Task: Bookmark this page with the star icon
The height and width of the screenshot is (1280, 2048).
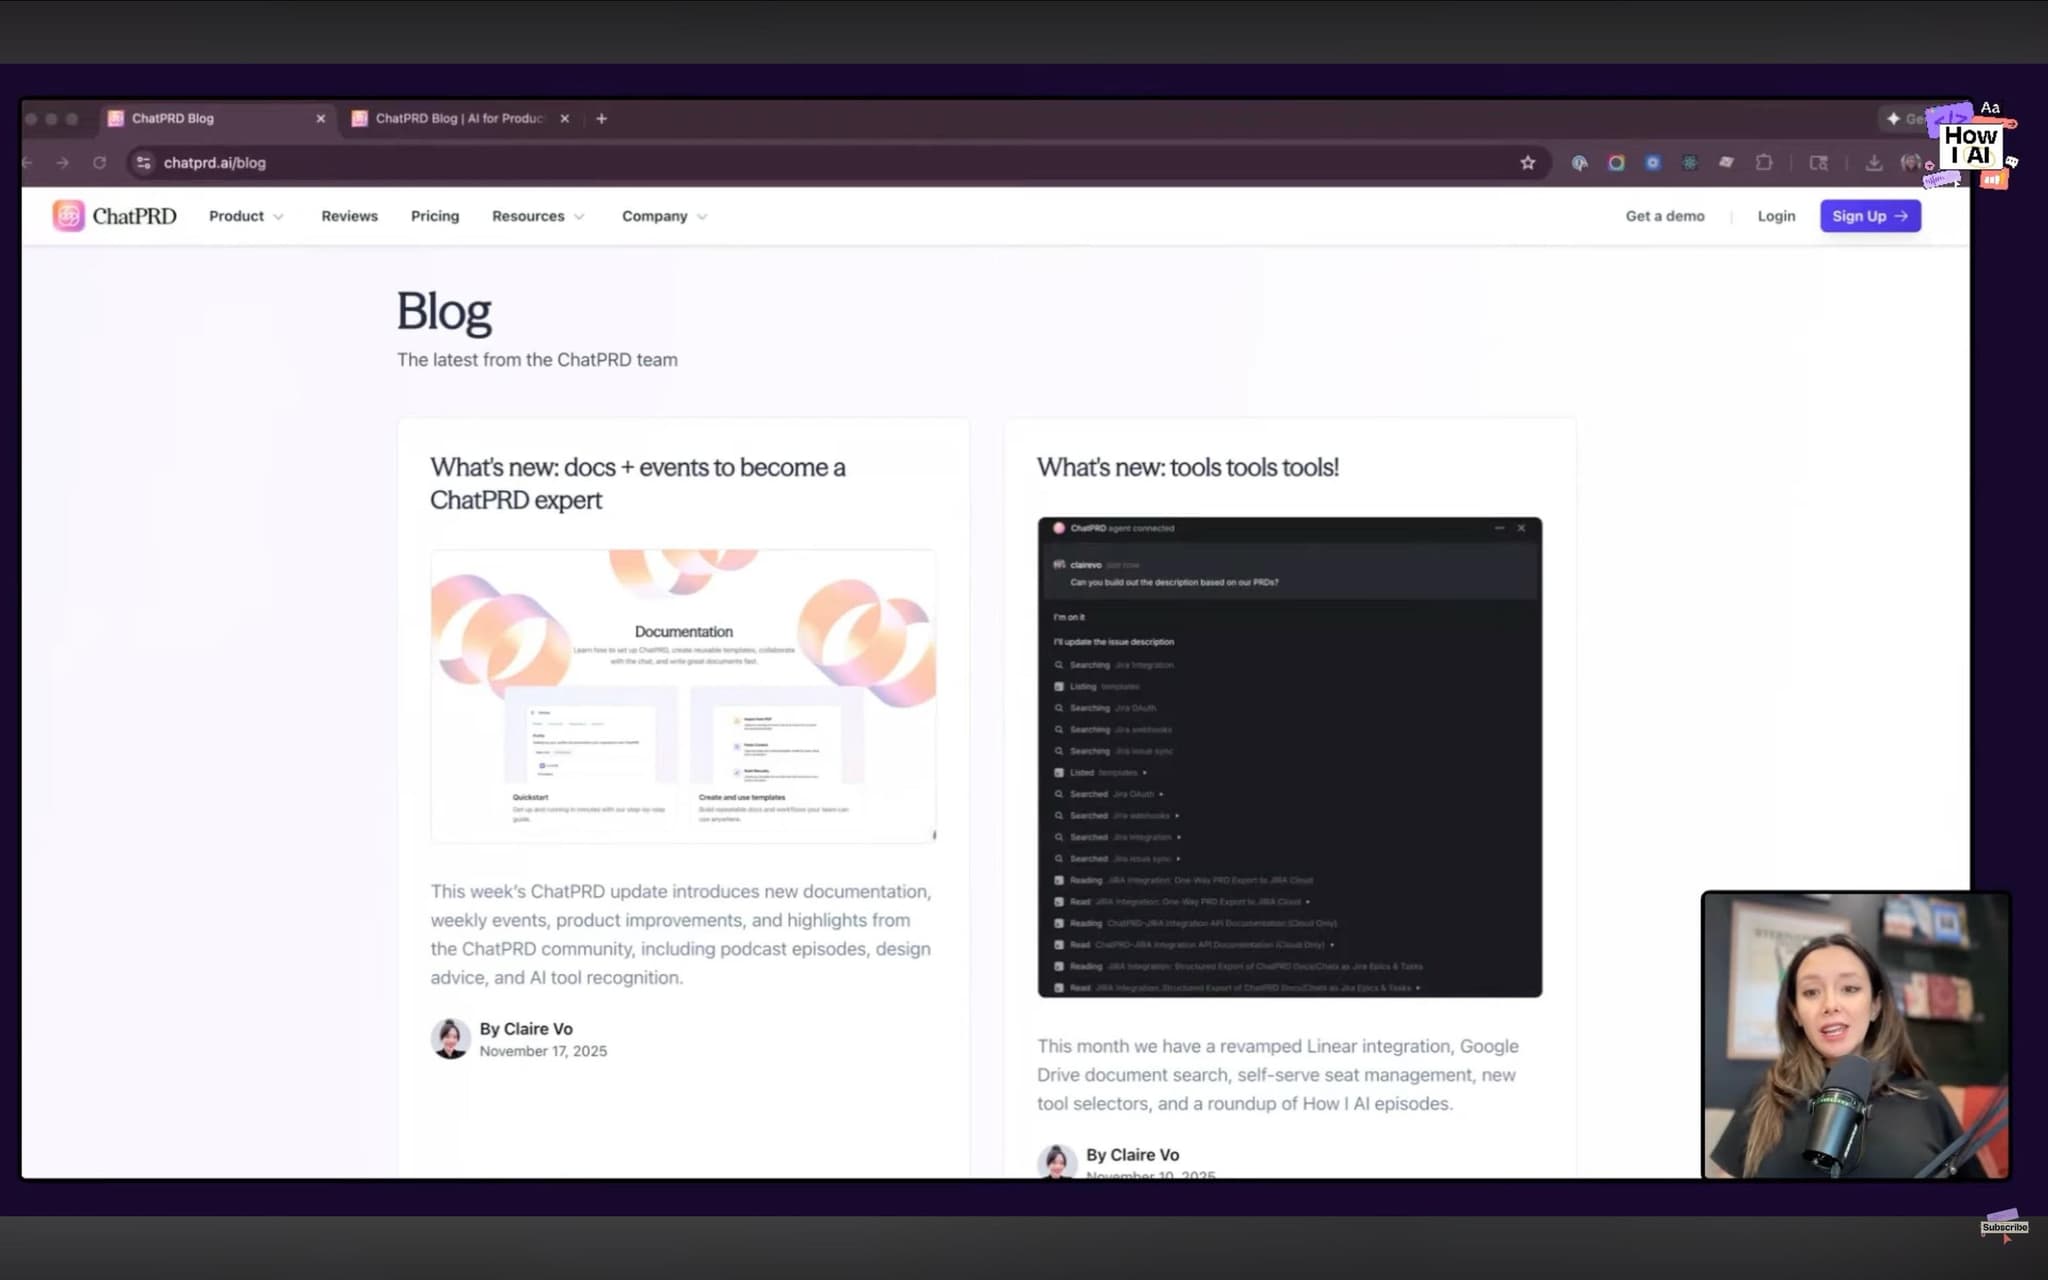Action: tap(1527, 163)
